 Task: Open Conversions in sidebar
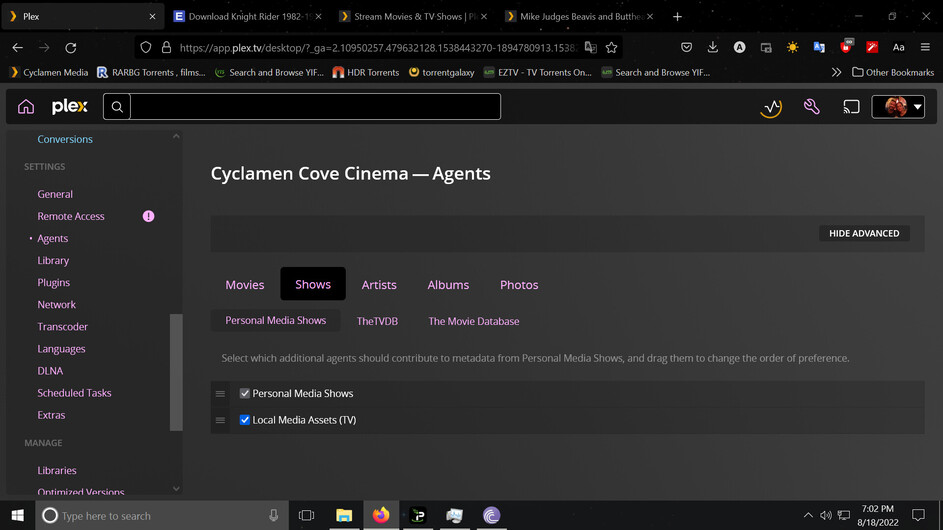click(65, 139)
